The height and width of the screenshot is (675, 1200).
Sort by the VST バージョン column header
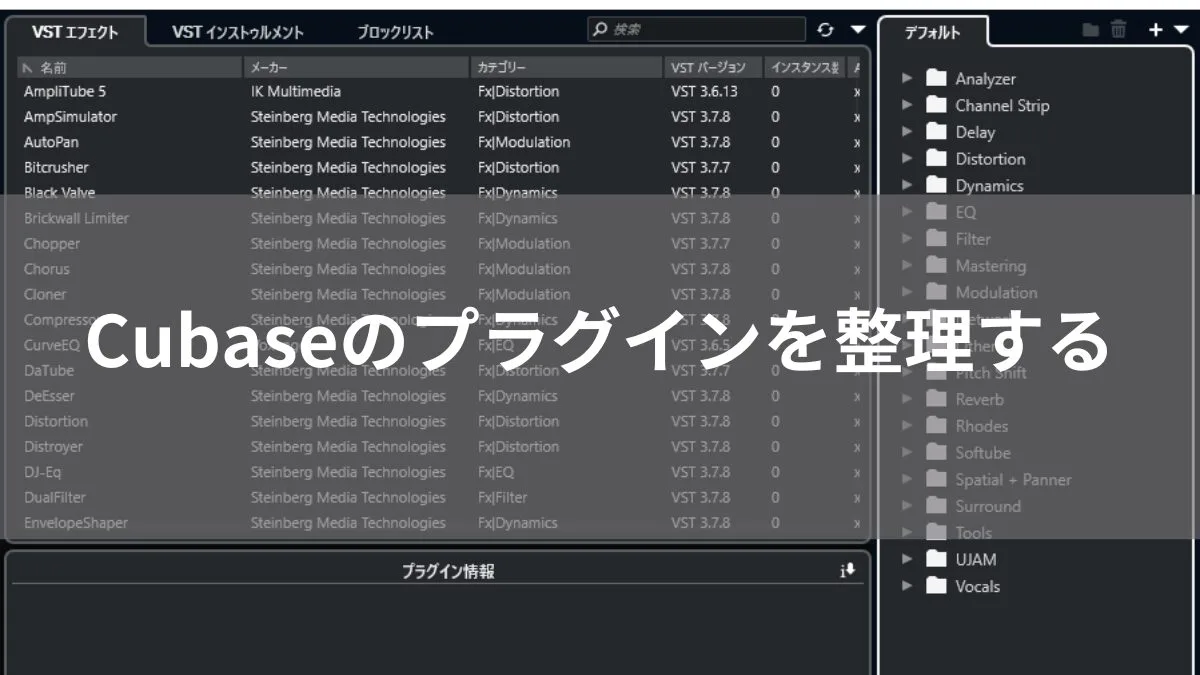point(714,67)
